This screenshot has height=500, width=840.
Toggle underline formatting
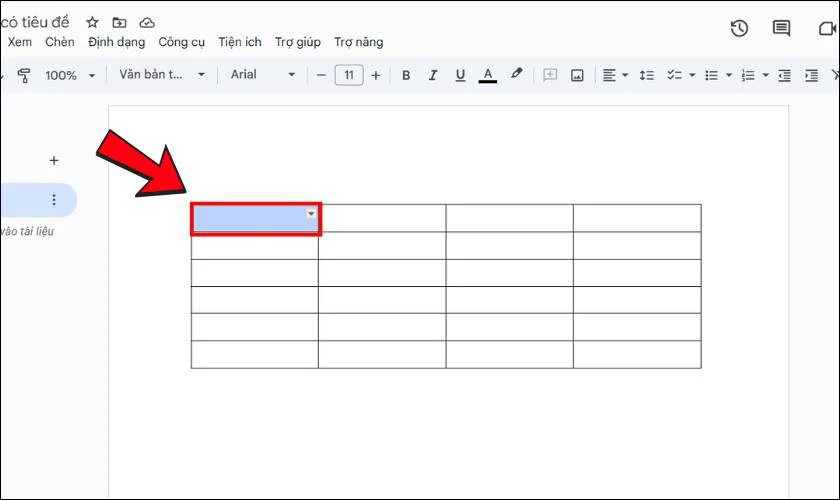[460, 75]
